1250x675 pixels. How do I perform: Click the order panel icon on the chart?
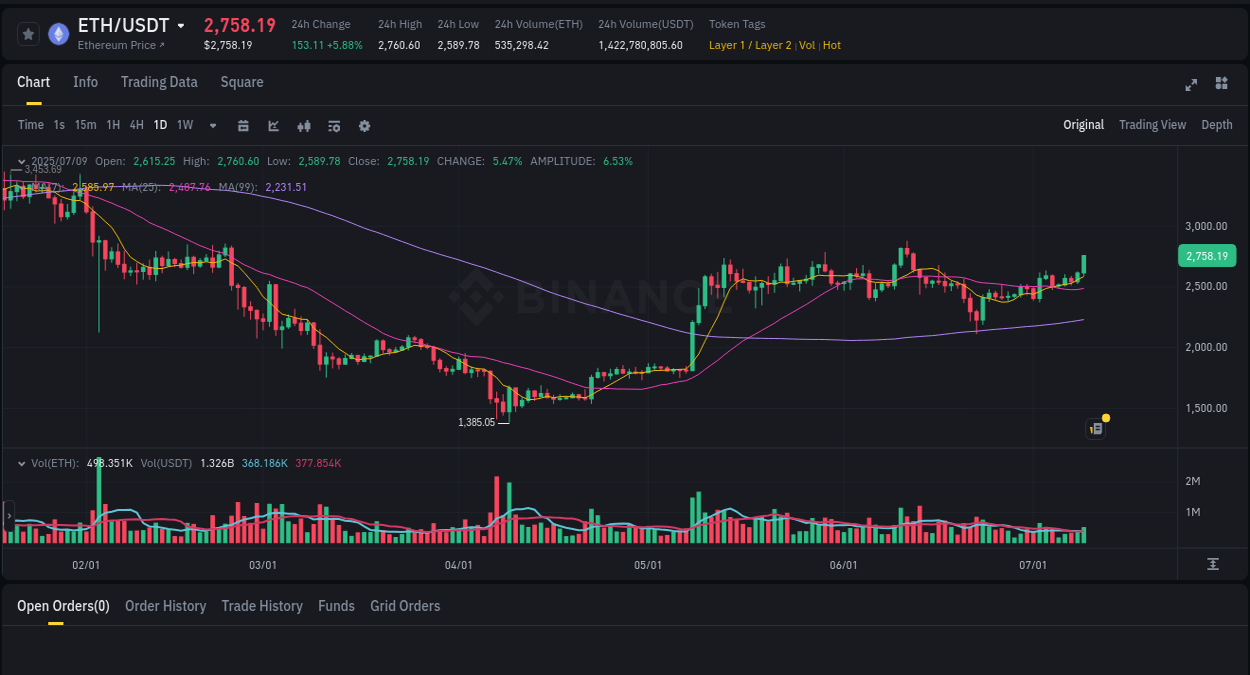point(1095,428)
